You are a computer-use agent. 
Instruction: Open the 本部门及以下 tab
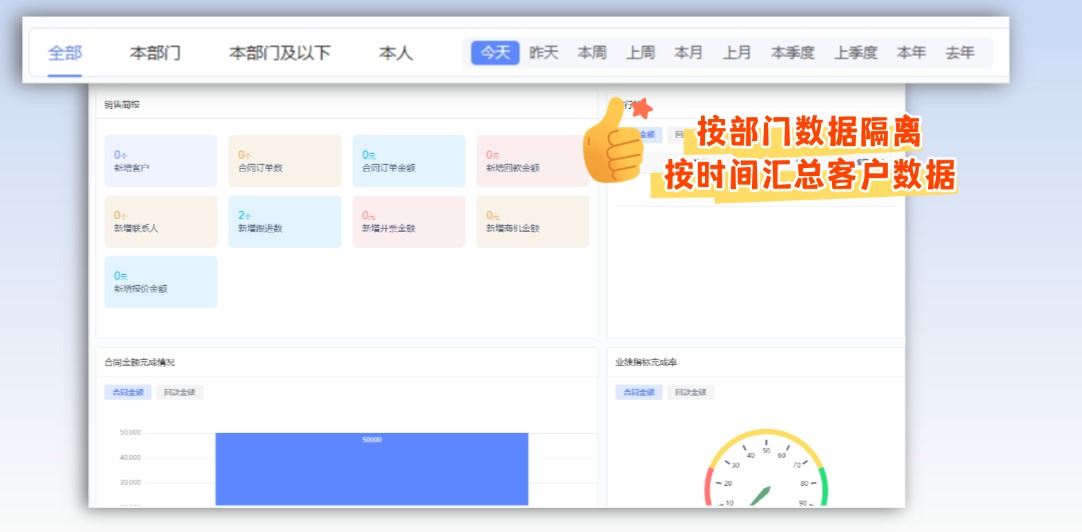280,53
